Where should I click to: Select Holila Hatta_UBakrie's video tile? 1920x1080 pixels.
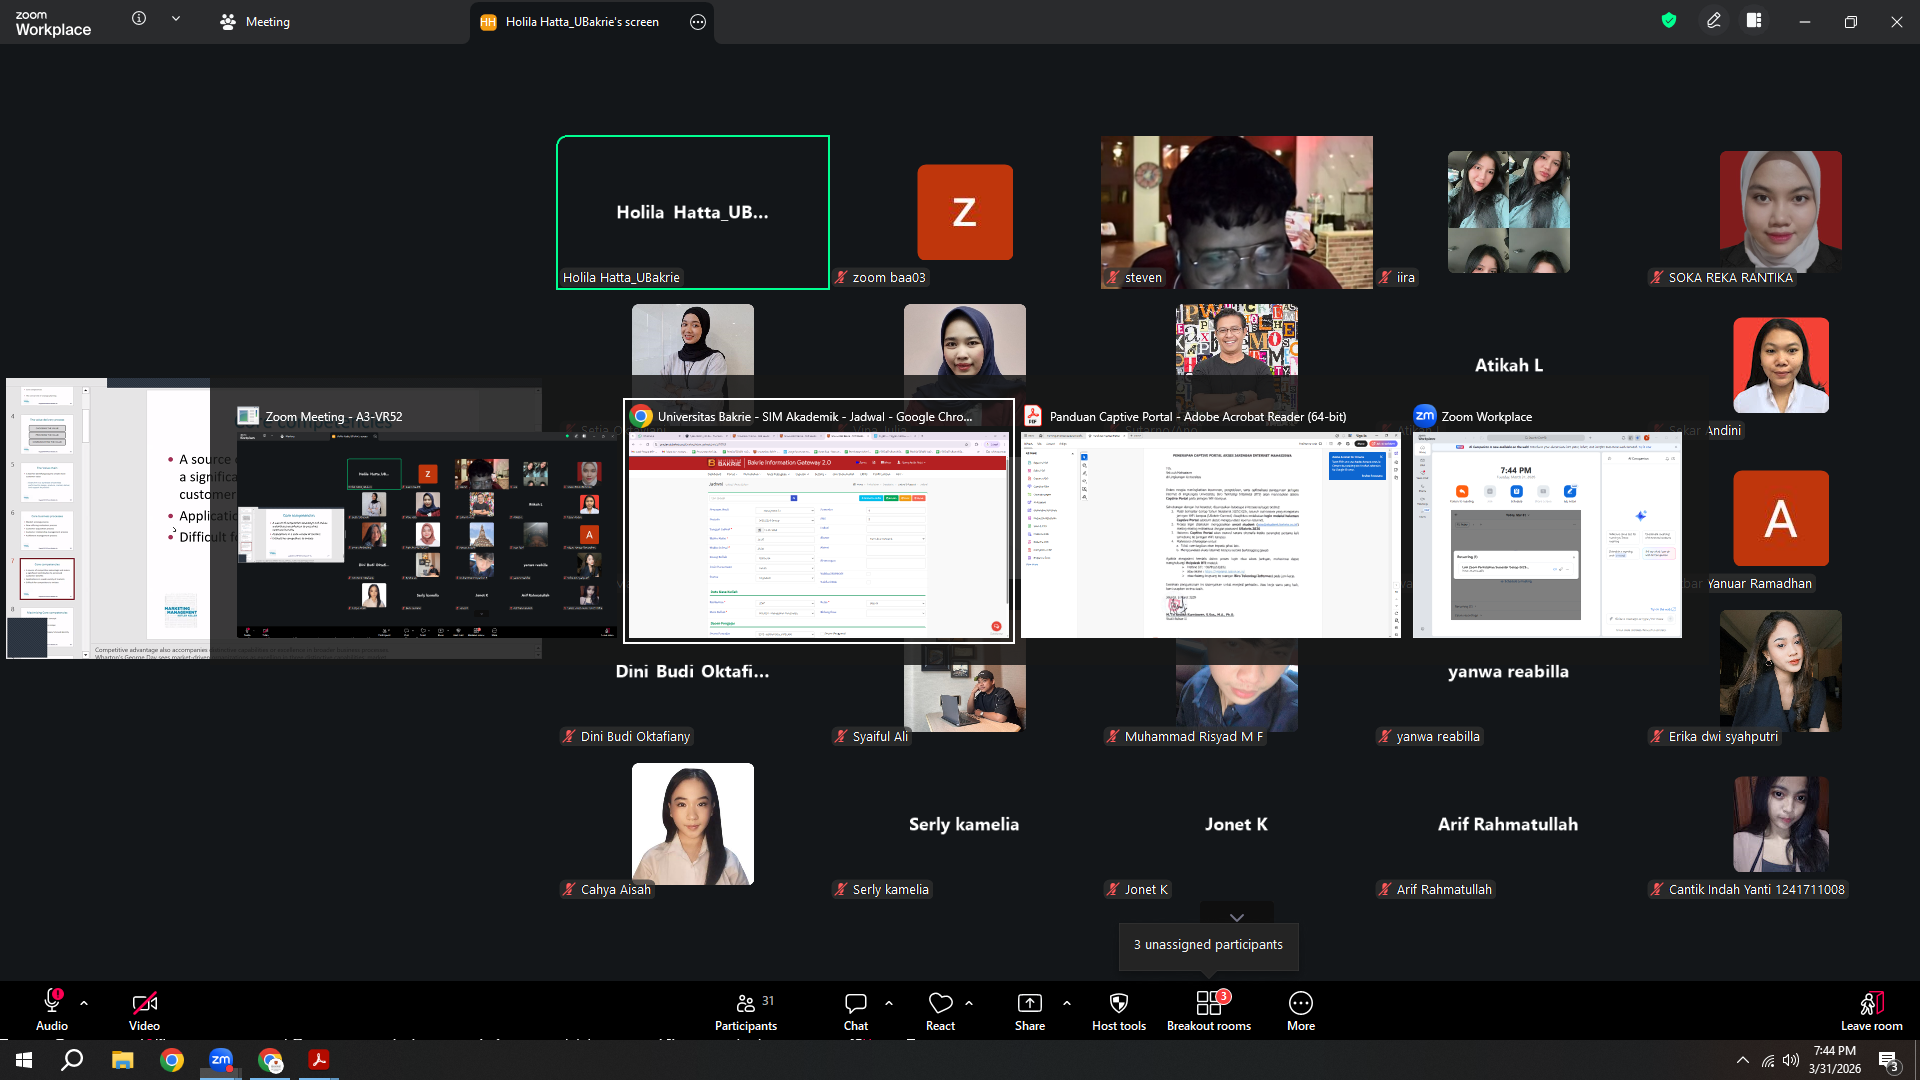pyautogui.click(x=693, y=212)
